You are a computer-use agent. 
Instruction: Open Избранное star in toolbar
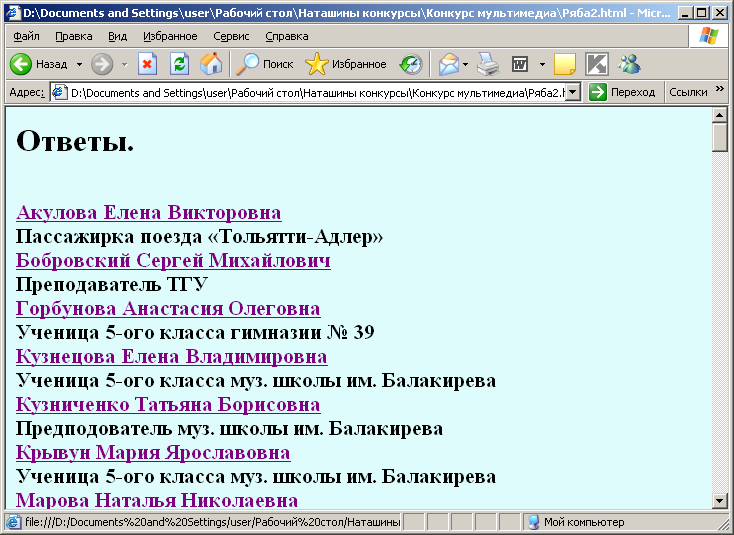click(346, 64)
